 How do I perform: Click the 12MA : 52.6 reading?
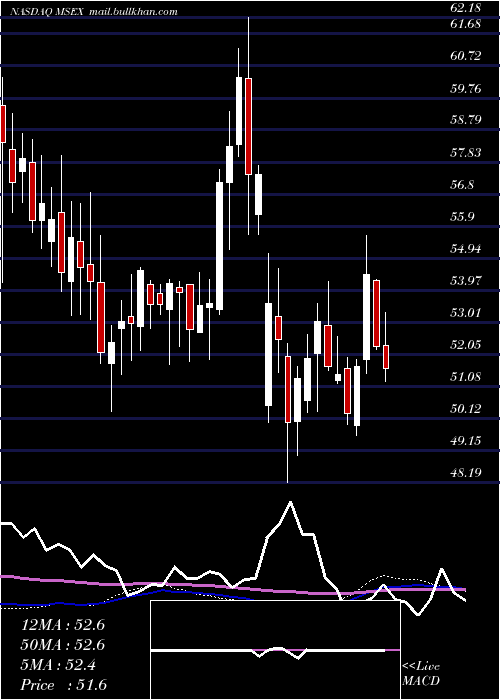pos(63,625)
